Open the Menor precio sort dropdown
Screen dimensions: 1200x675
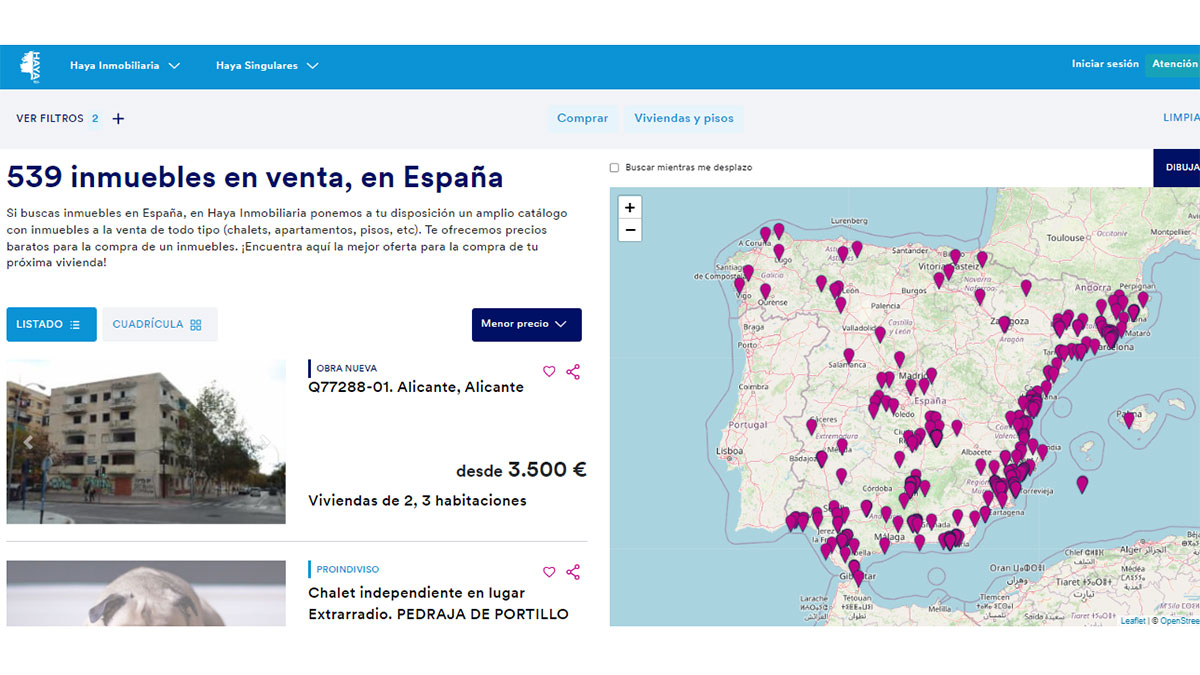pyautogui.click(x=526, y=325)
